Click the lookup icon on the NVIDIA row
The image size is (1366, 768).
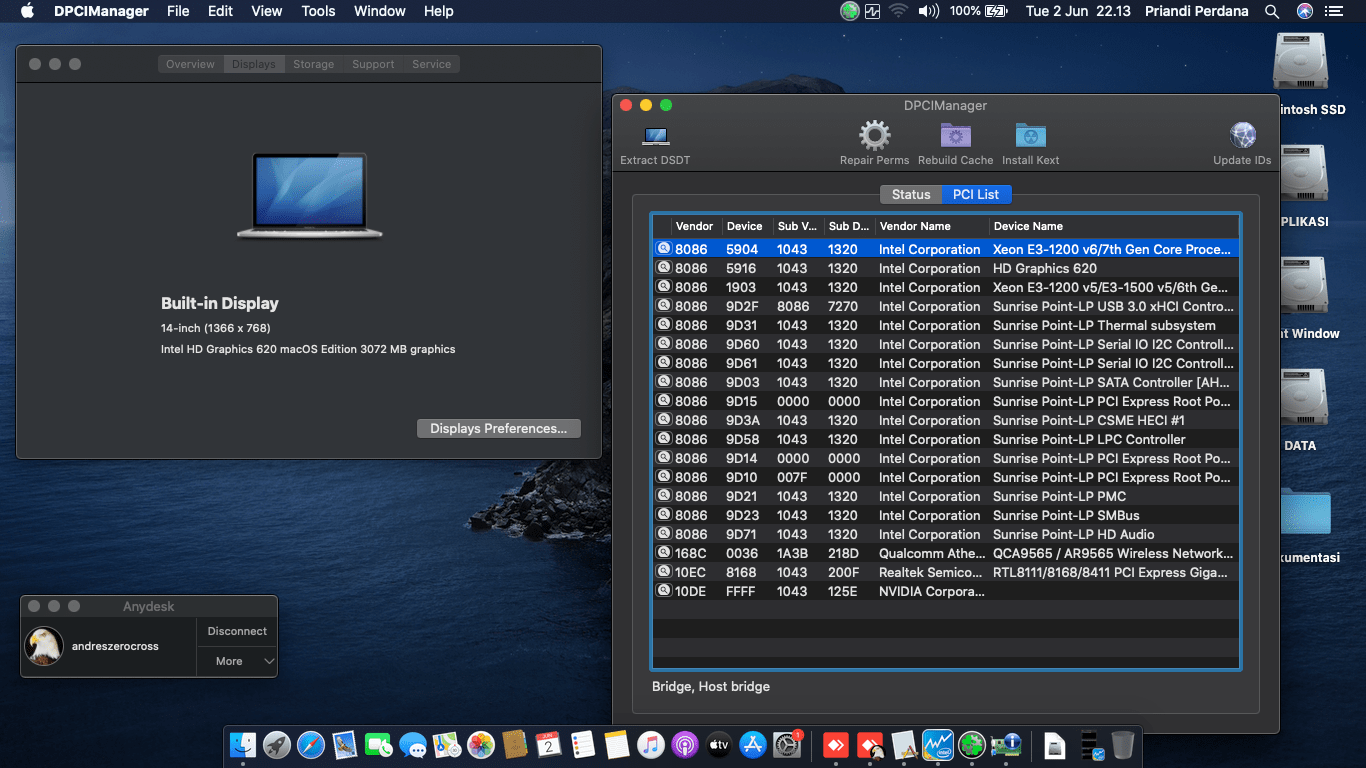(663, 591)
